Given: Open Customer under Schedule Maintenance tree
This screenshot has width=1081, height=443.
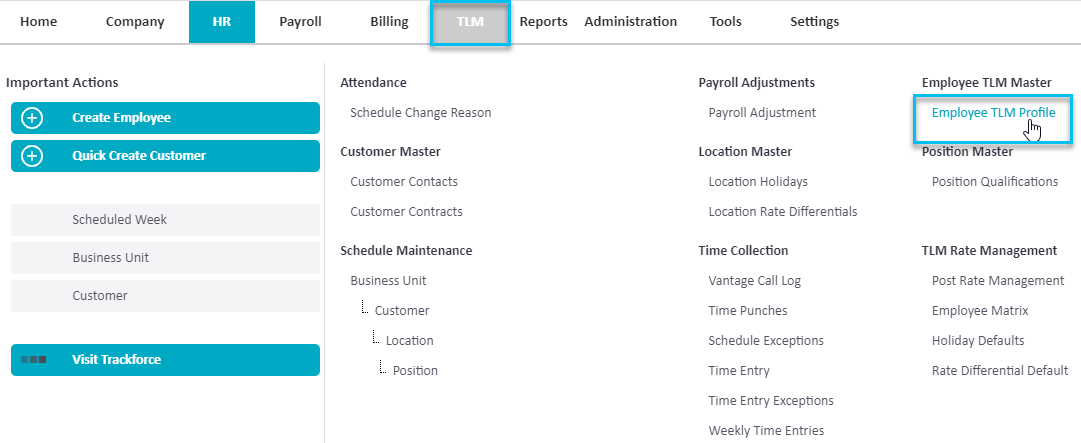Looking at the screenshot, I should click(402, 311).
